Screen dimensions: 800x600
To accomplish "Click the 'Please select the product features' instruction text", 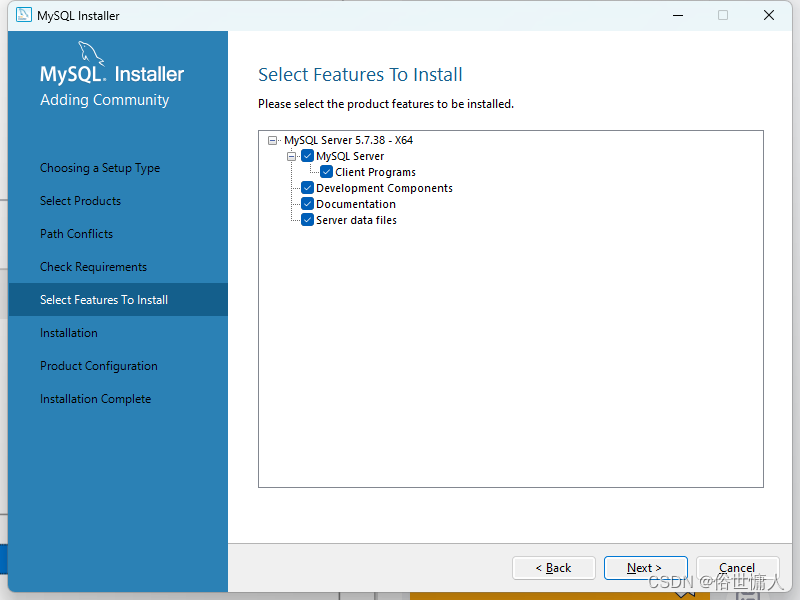I will pos(386,104).
